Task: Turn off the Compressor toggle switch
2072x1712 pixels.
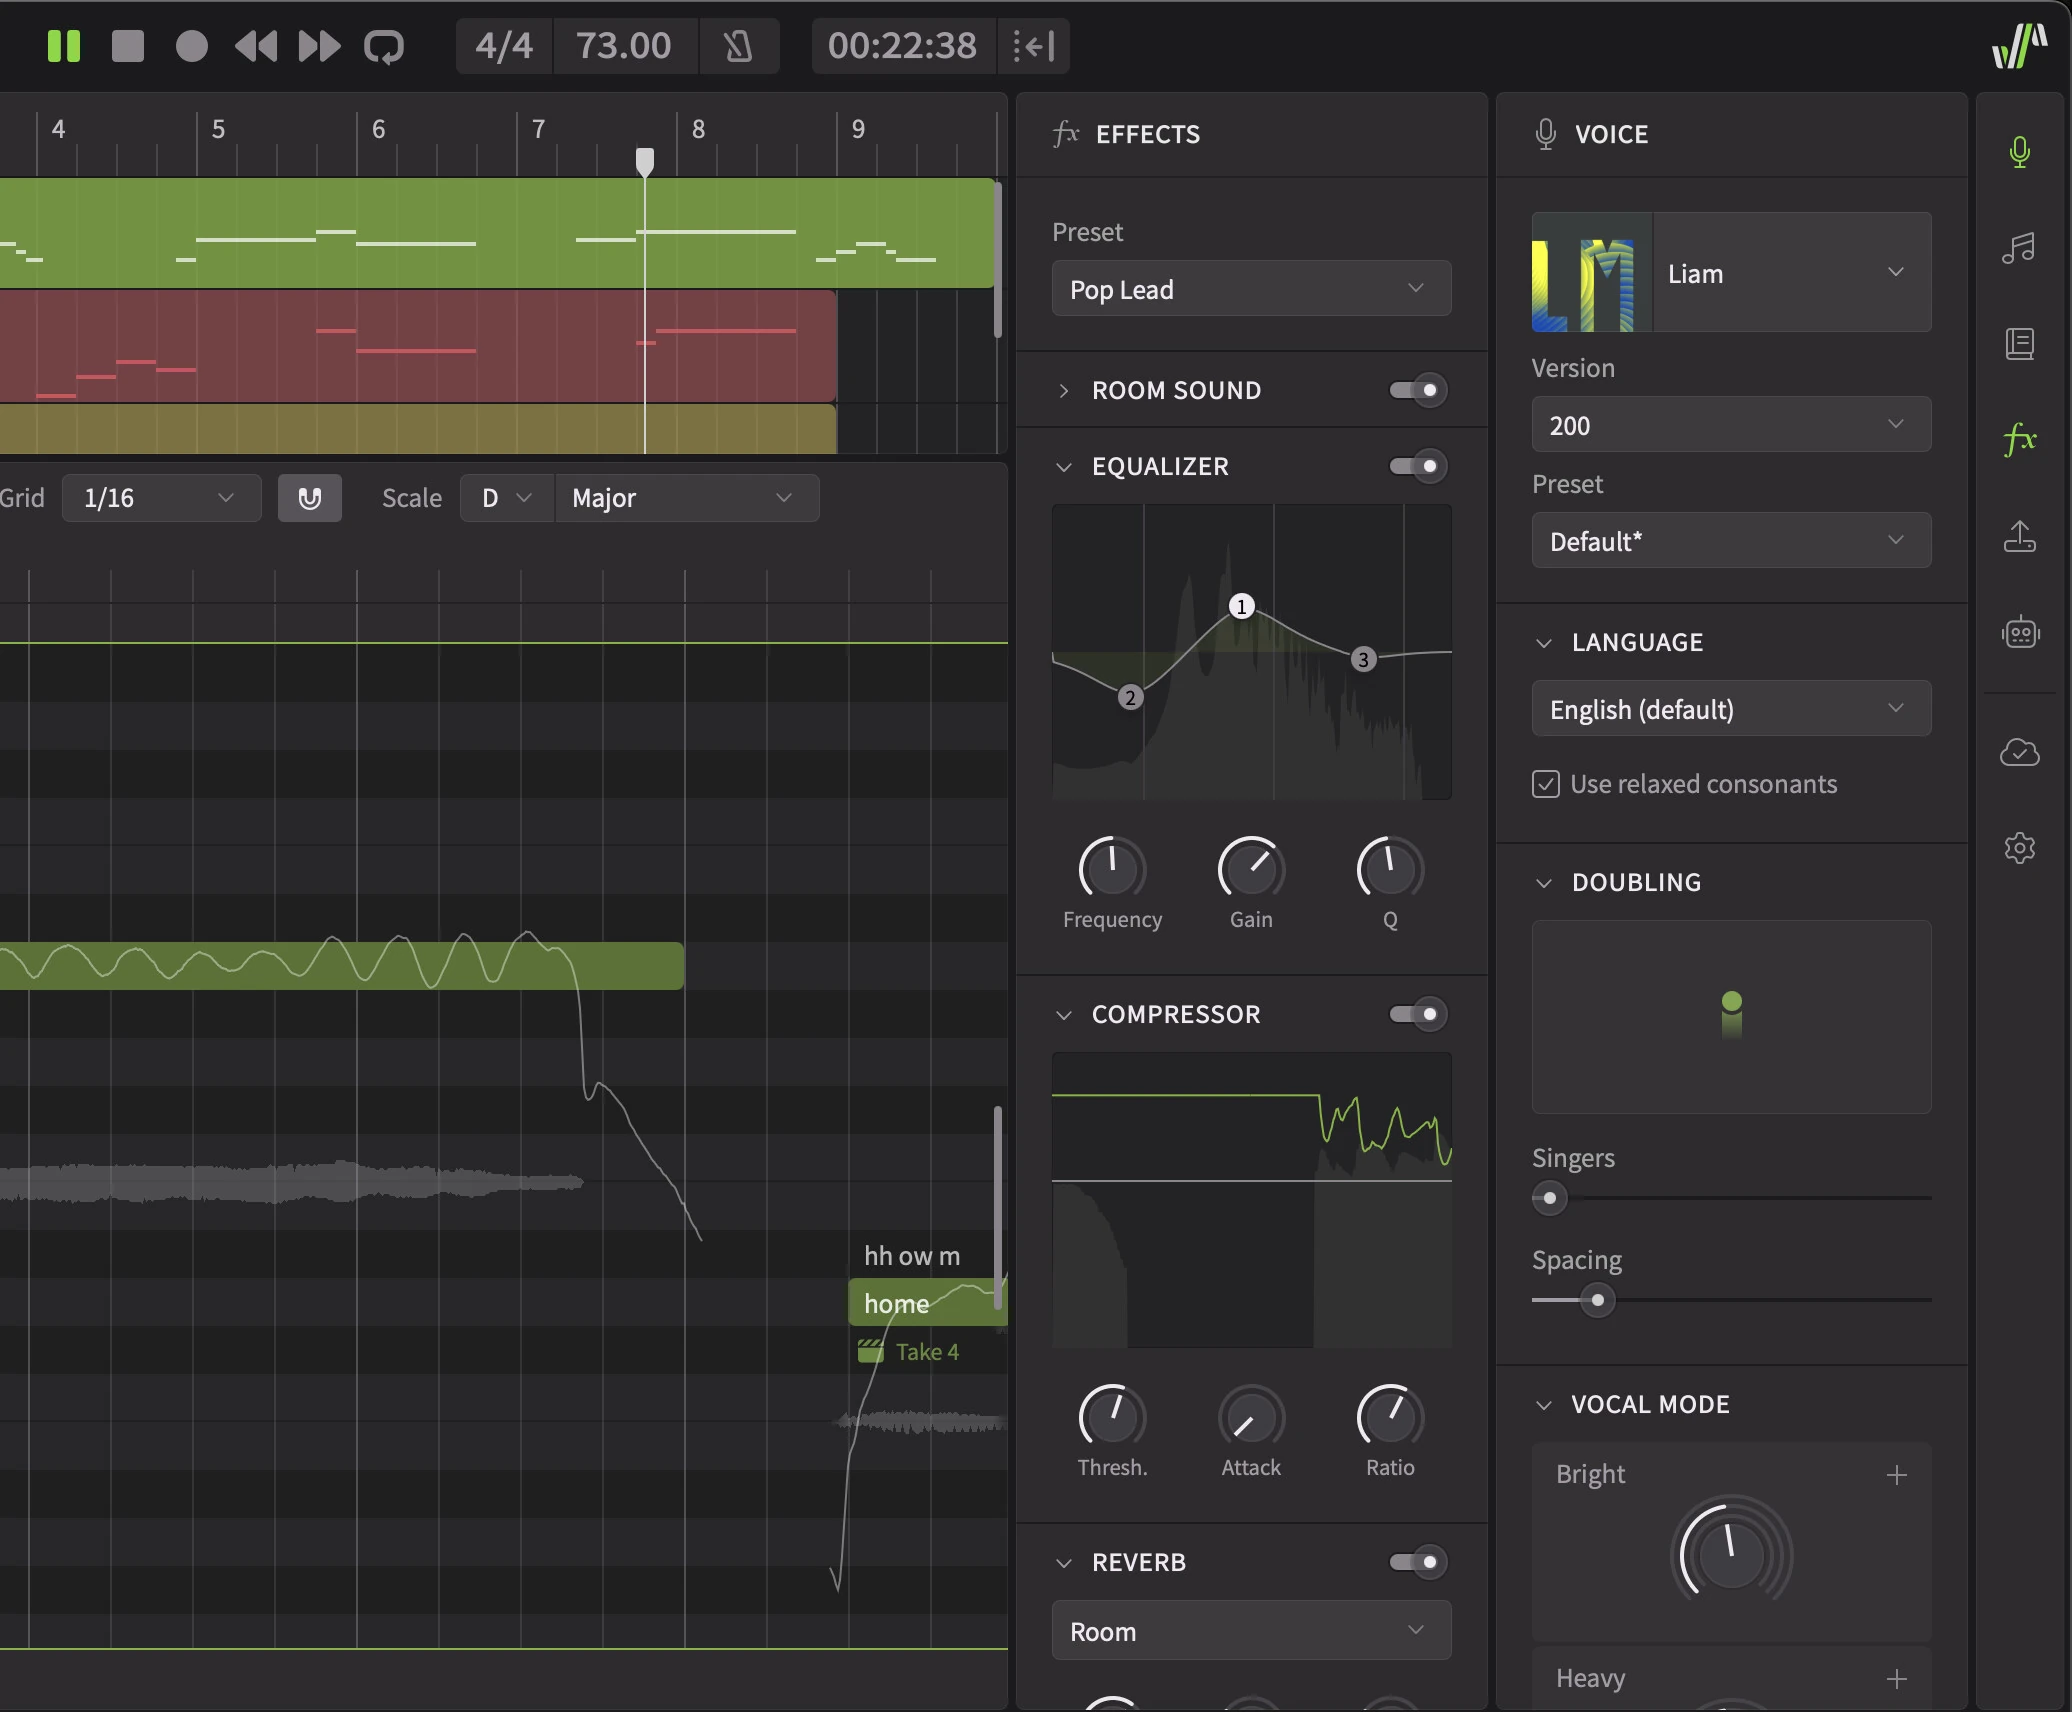Action: click(x=1417, y=1014)
